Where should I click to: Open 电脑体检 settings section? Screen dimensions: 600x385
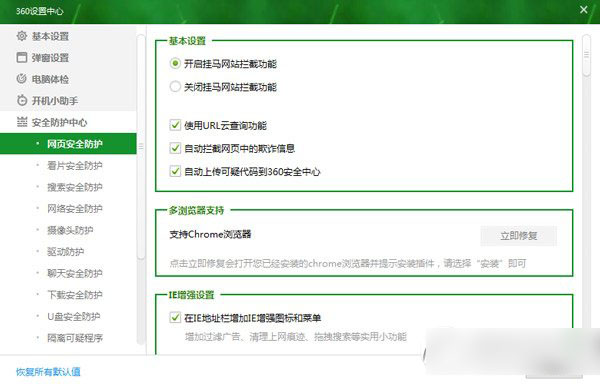[68, 79]
